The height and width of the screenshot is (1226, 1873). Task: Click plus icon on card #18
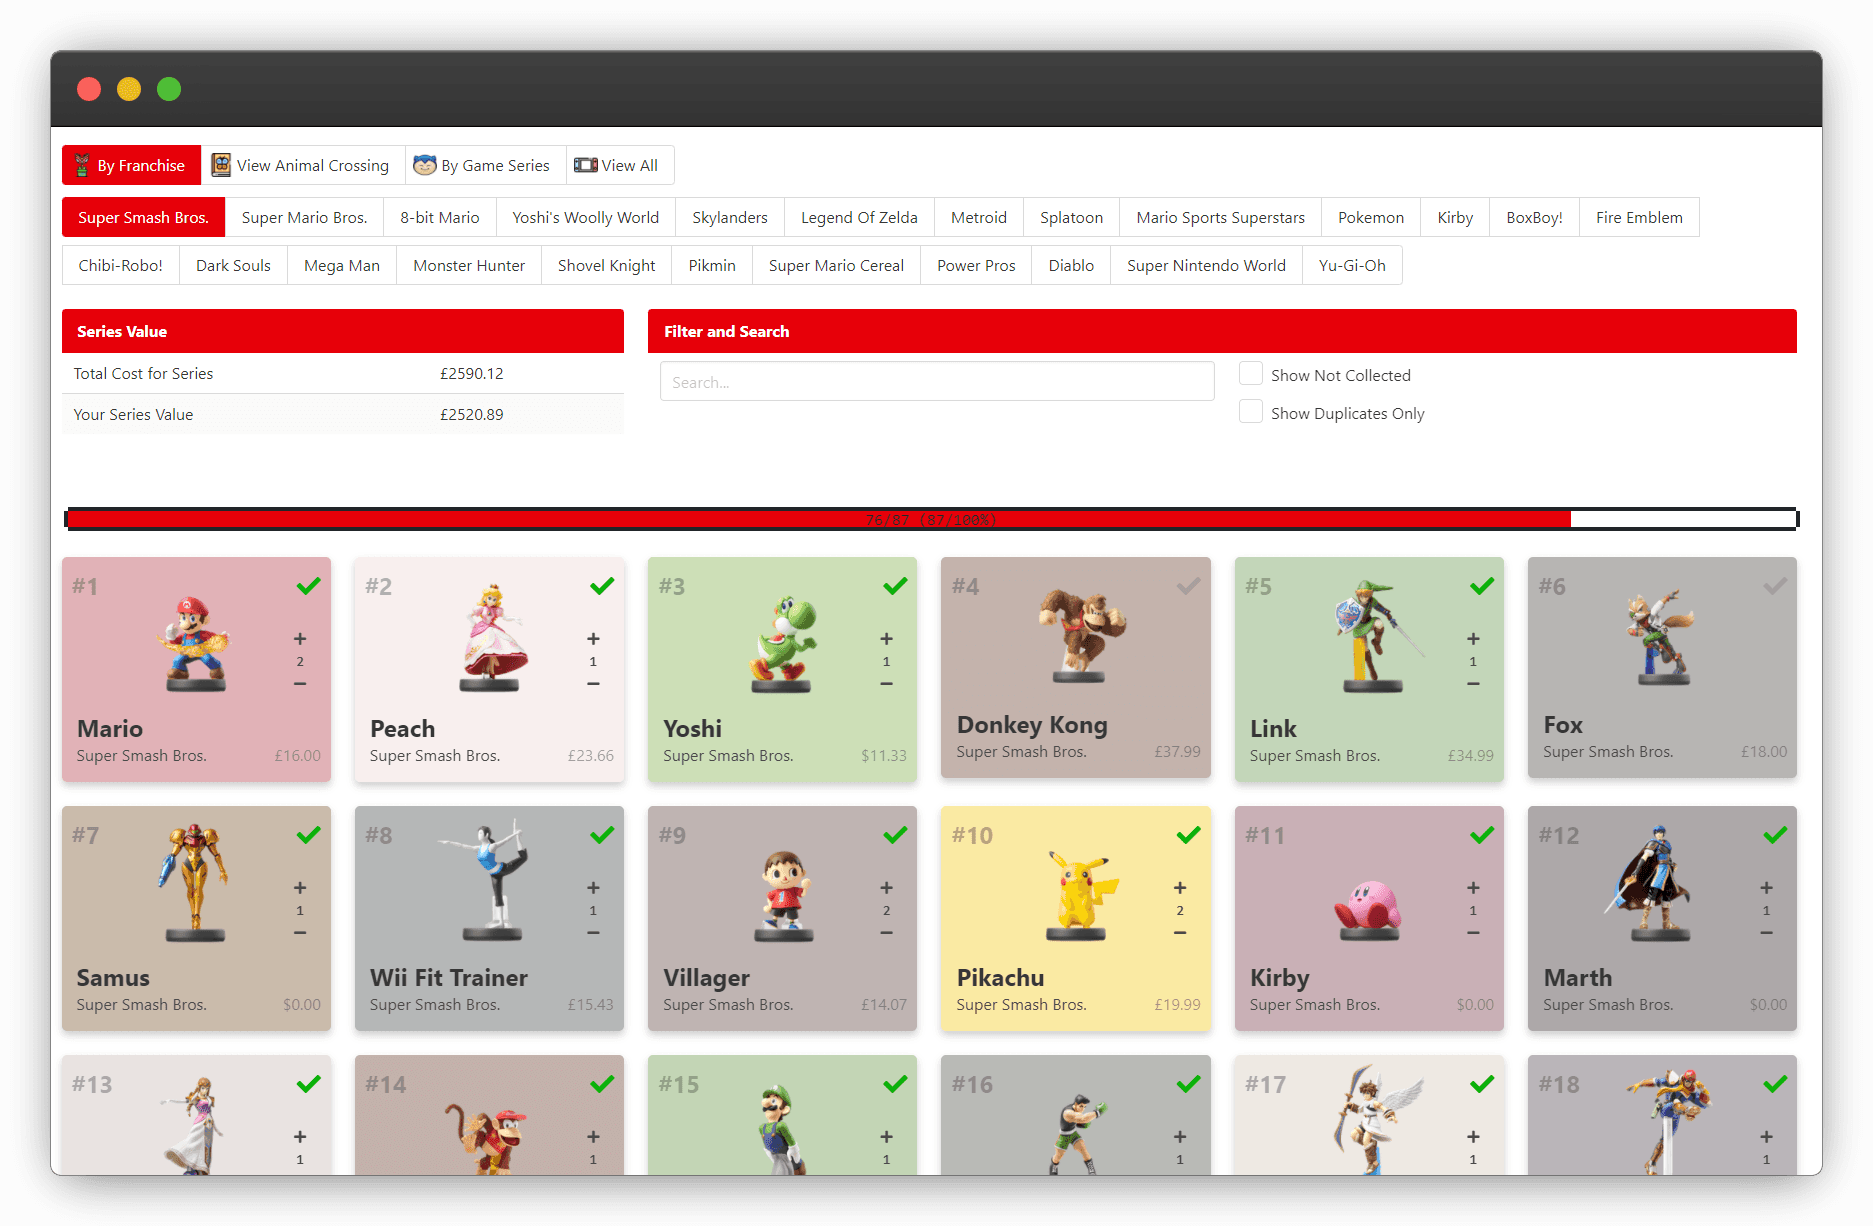[x=1767, y=1137]
